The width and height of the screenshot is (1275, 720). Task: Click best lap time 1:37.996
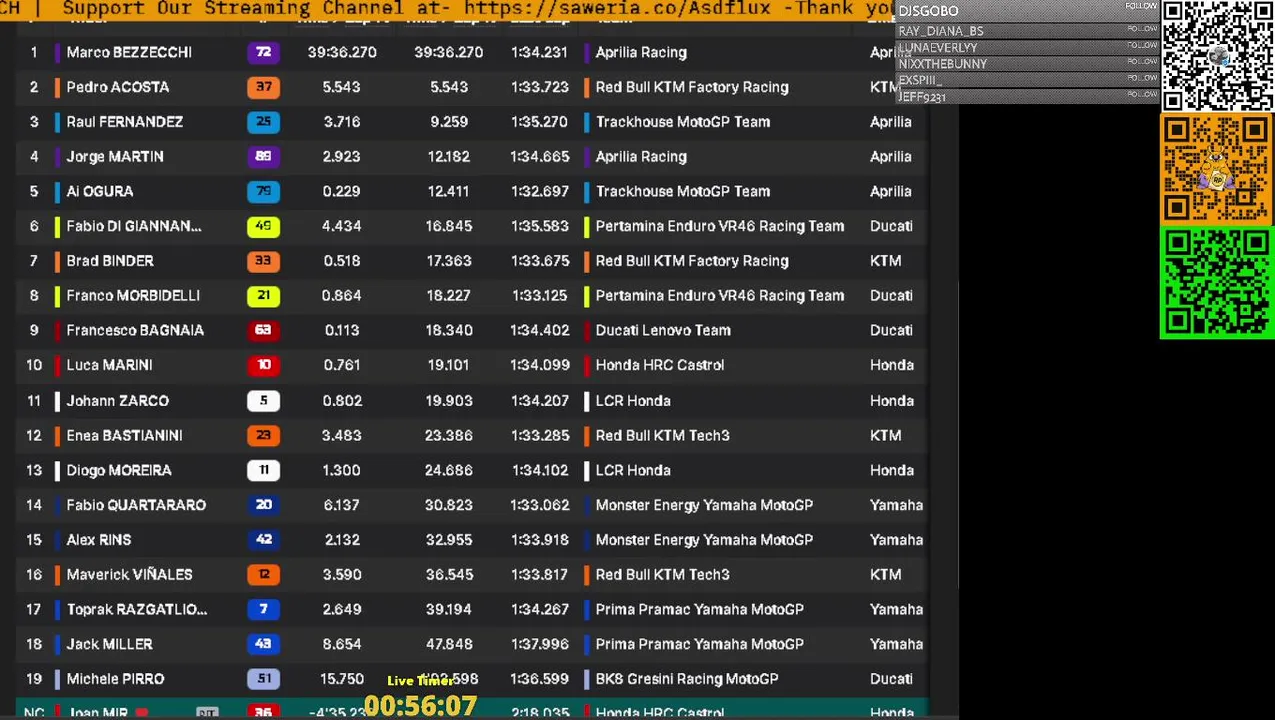point(540,644)
